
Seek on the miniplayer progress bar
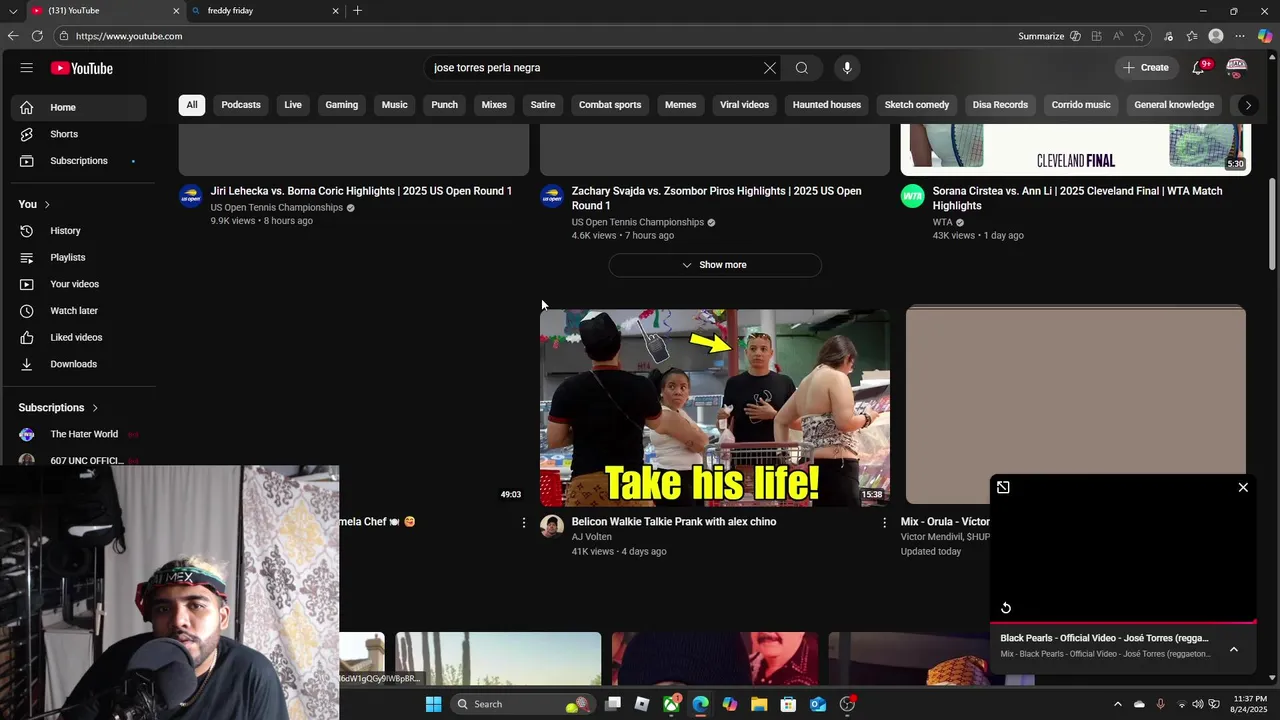pyautogui.click(x=1122, y=622)
